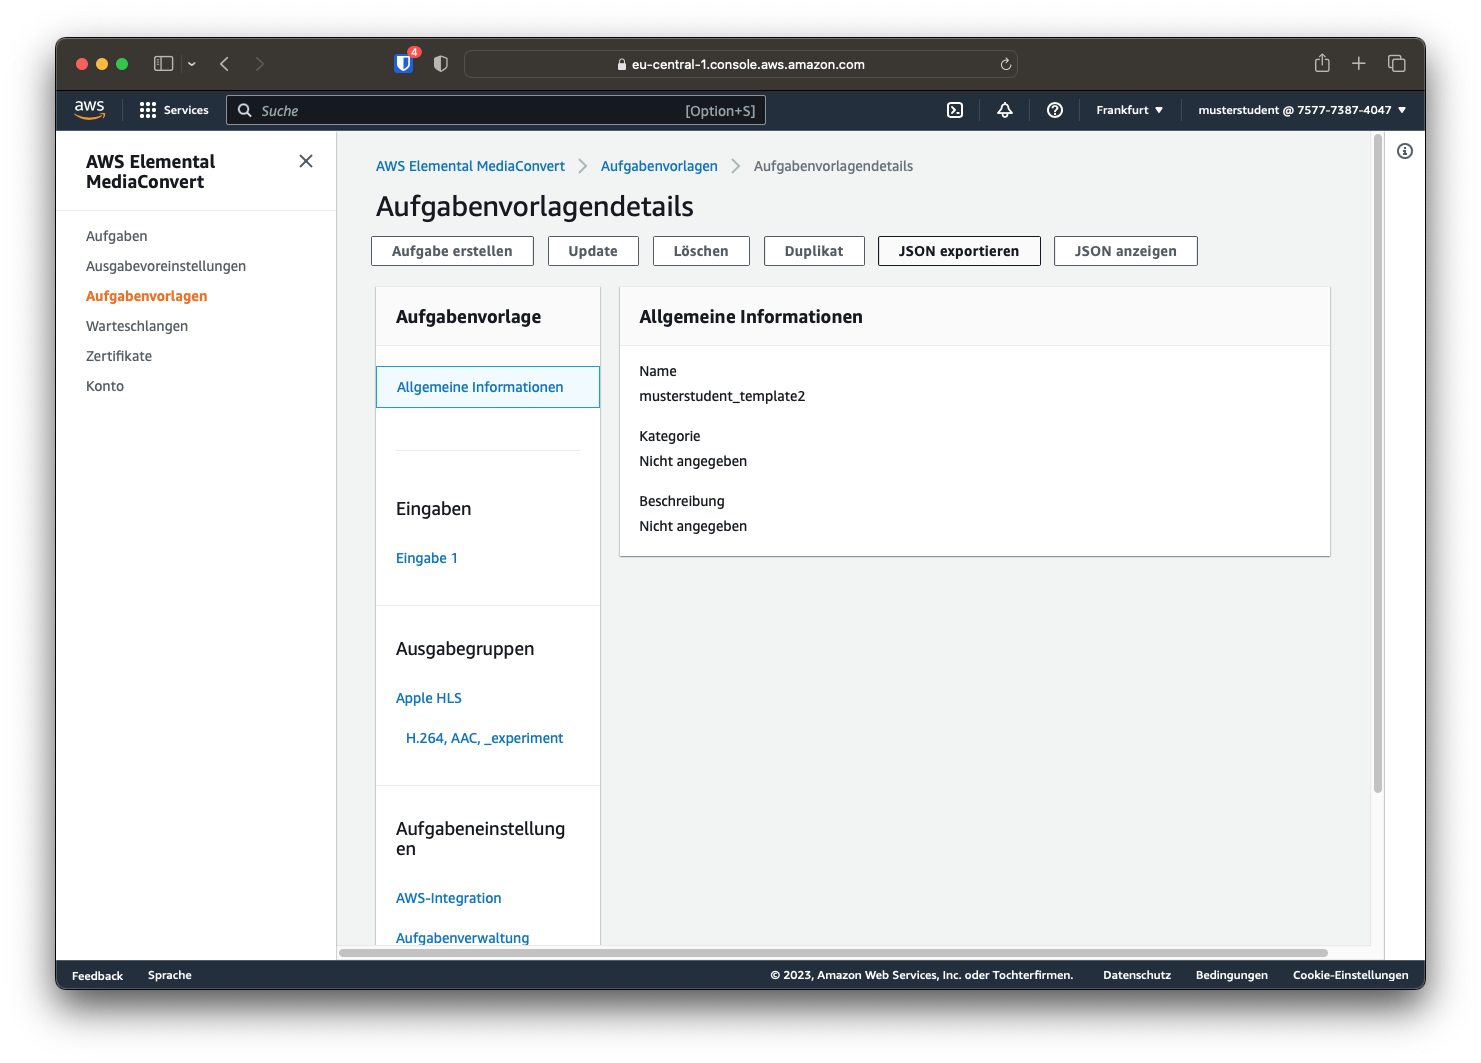1481x1063 pixels.
Task: Click the Safari address bar
Action: [x=741, y=64]
